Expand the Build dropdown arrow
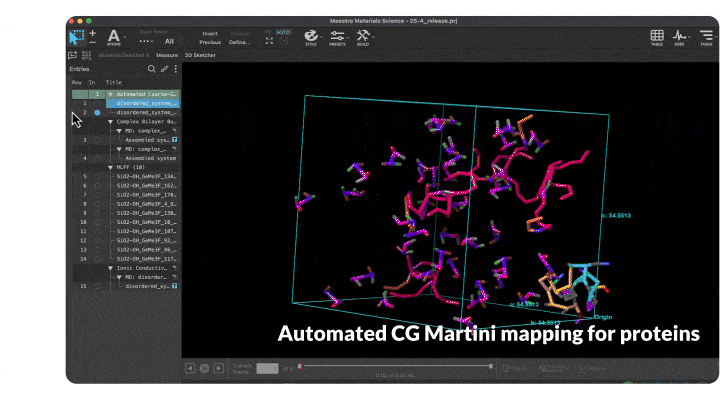The width and height of the screenshot is (720, 405). [x=373, y=37]
